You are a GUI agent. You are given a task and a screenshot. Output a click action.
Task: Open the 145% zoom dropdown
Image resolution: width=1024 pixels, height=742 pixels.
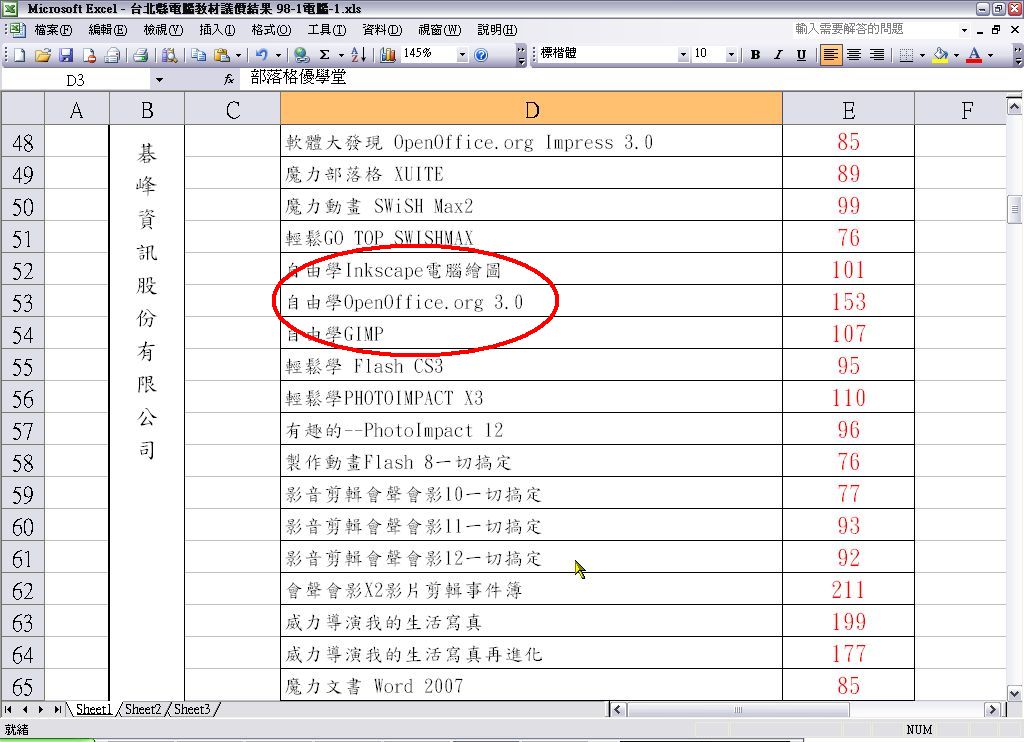click(462, 55)
